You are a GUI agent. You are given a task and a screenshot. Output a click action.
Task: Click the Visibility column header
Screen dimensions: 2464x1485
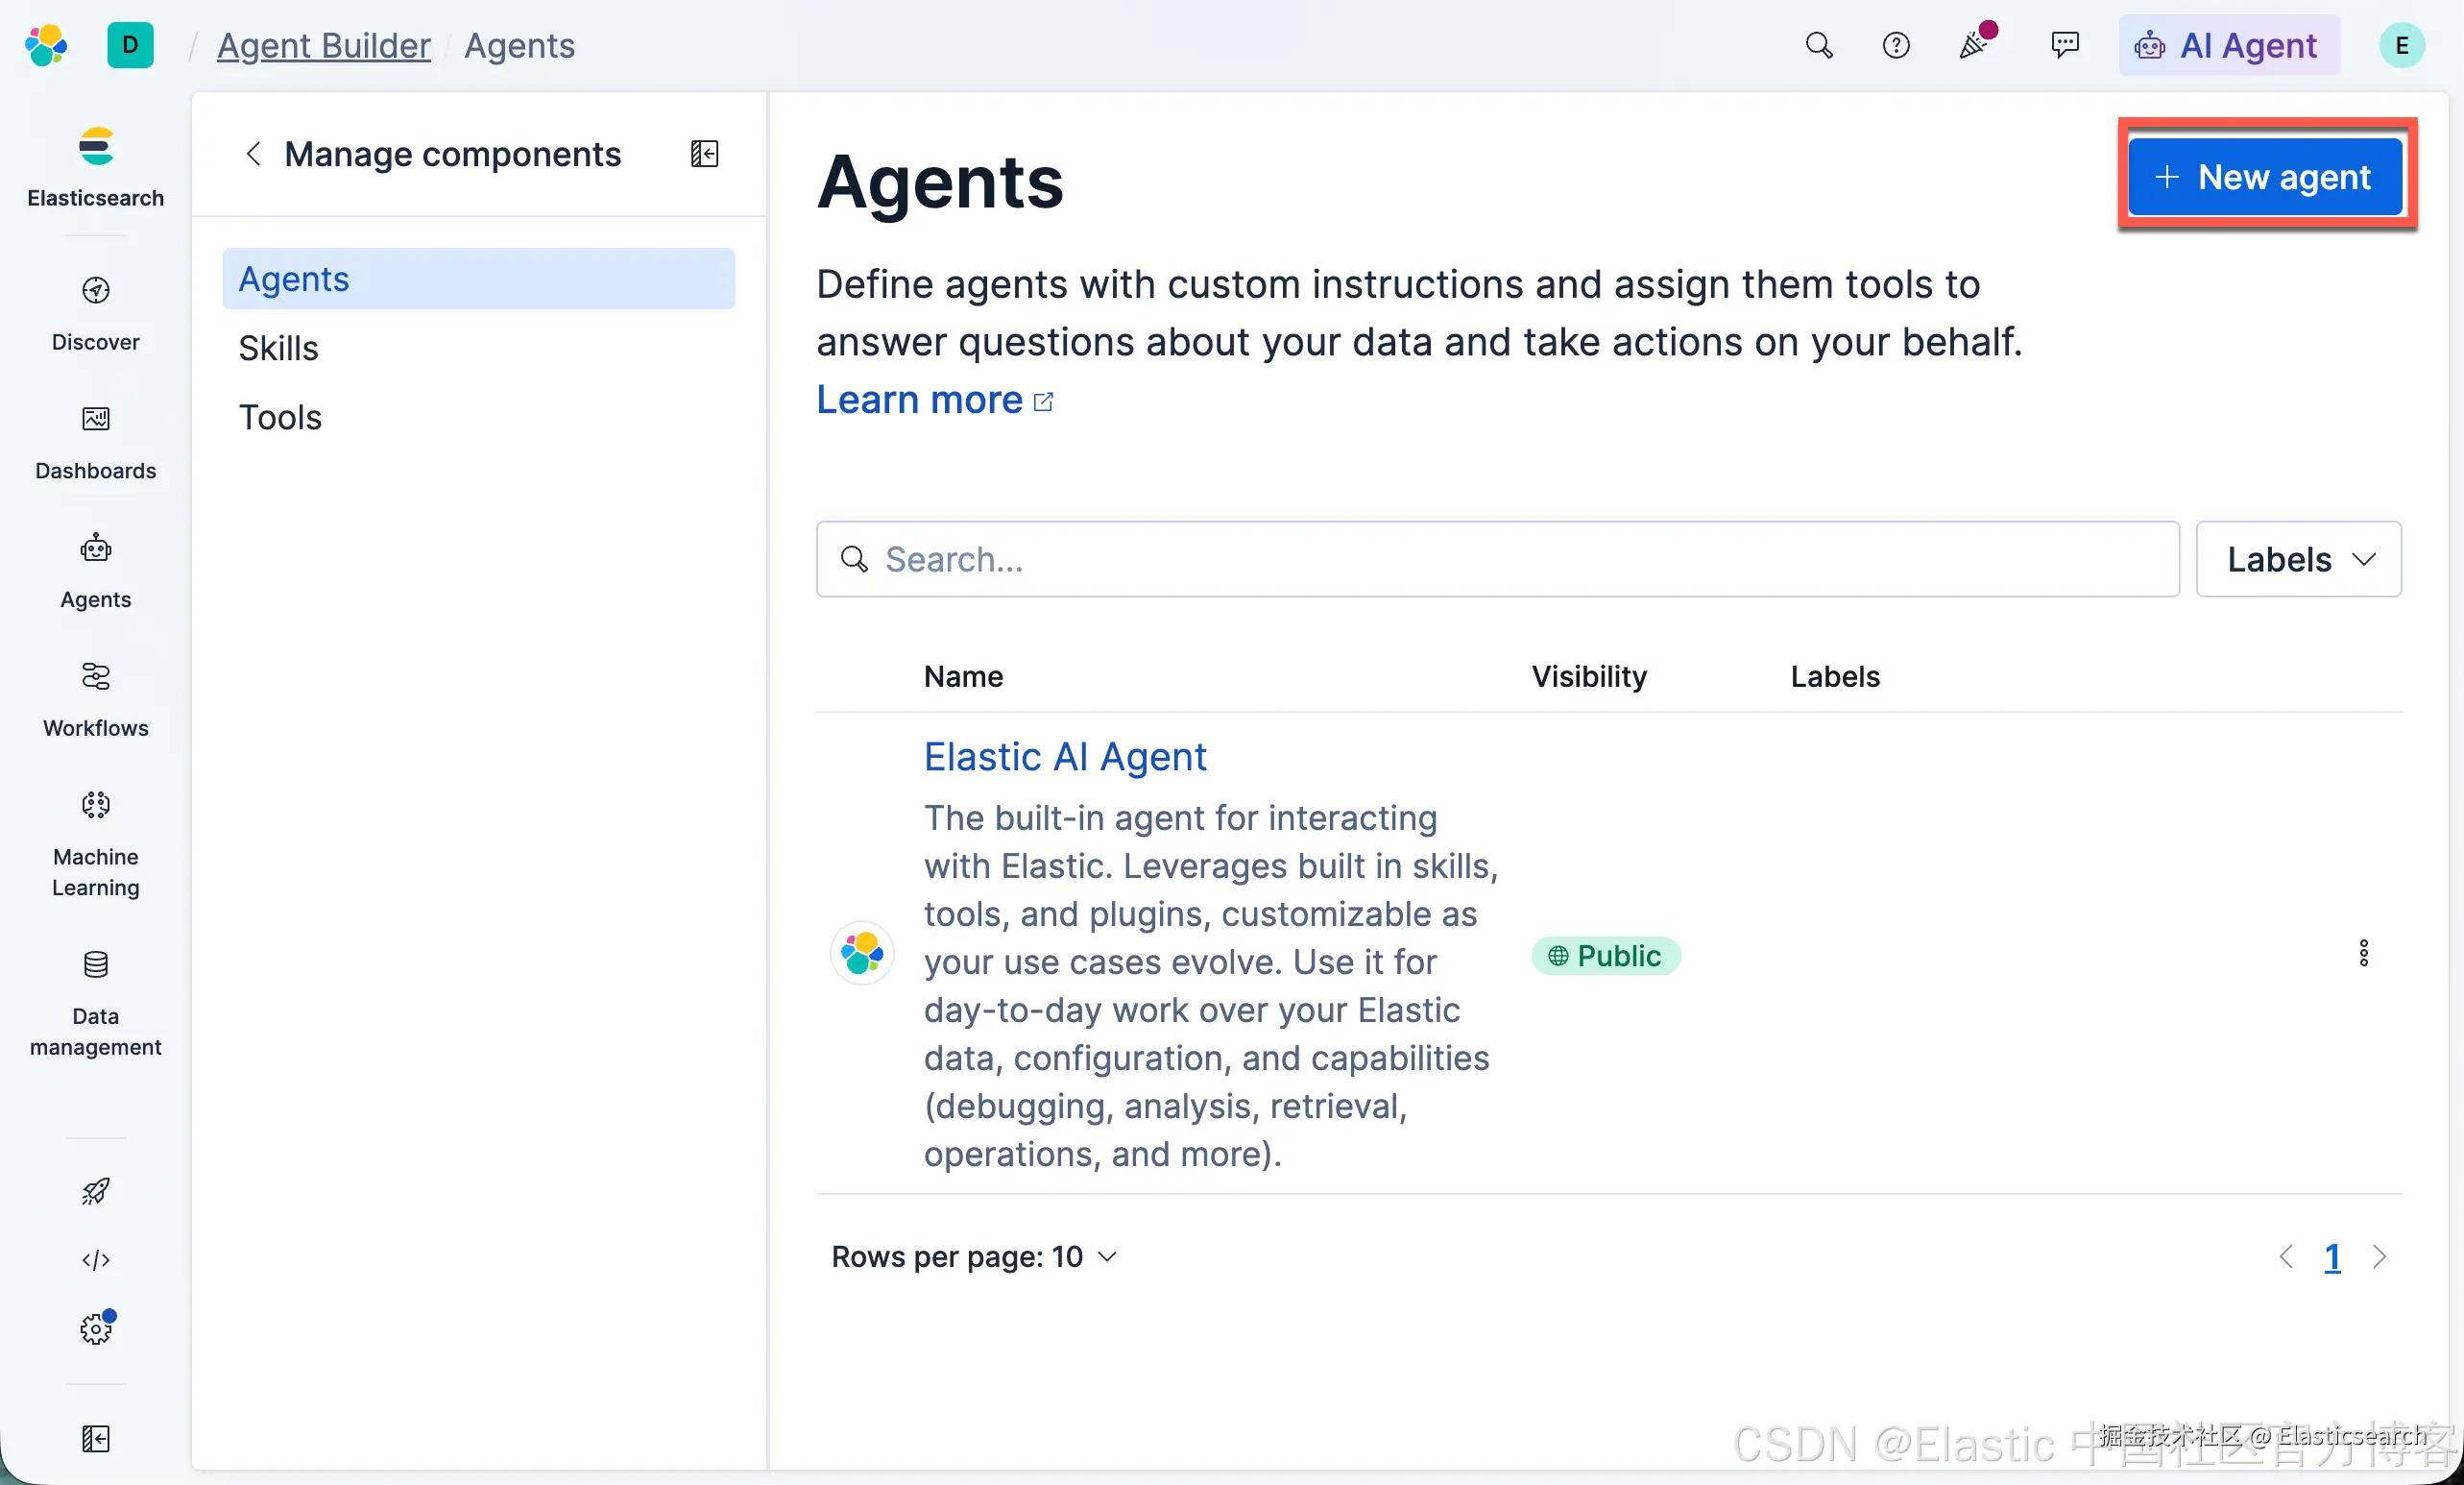pos(1589,676)
